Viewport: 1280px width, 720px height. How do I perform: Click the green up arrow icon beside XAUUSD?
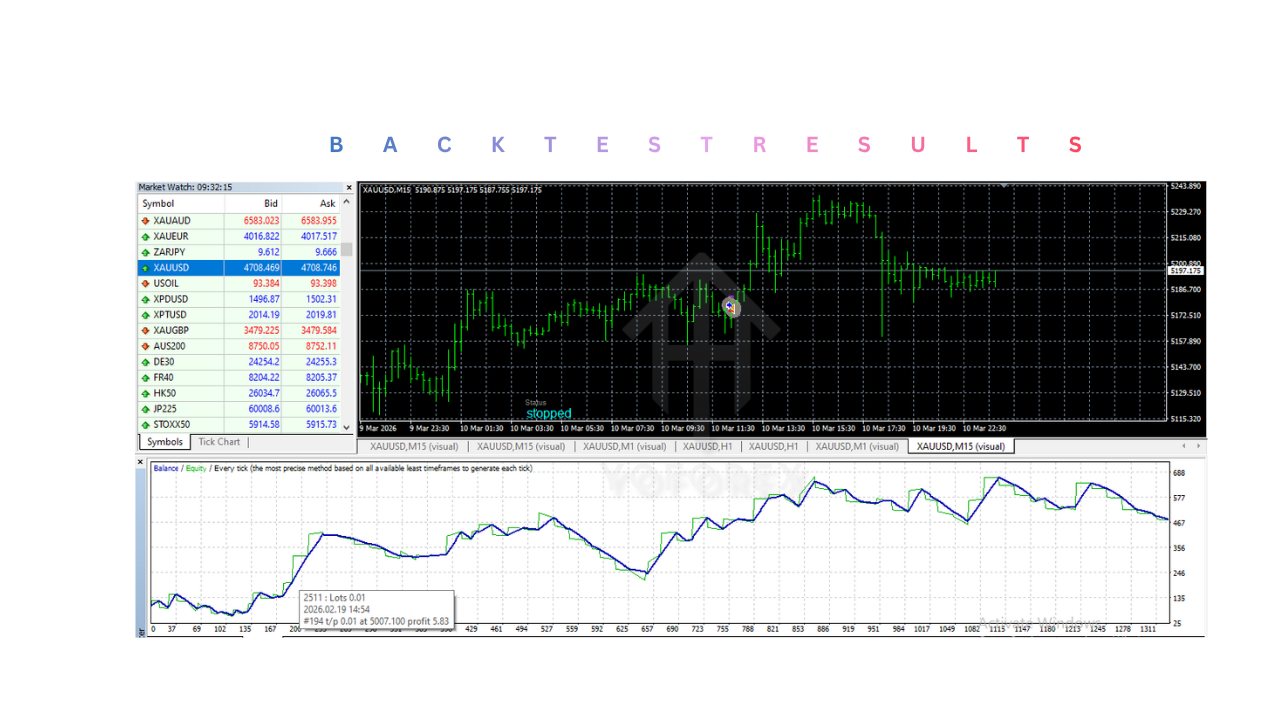145,267
